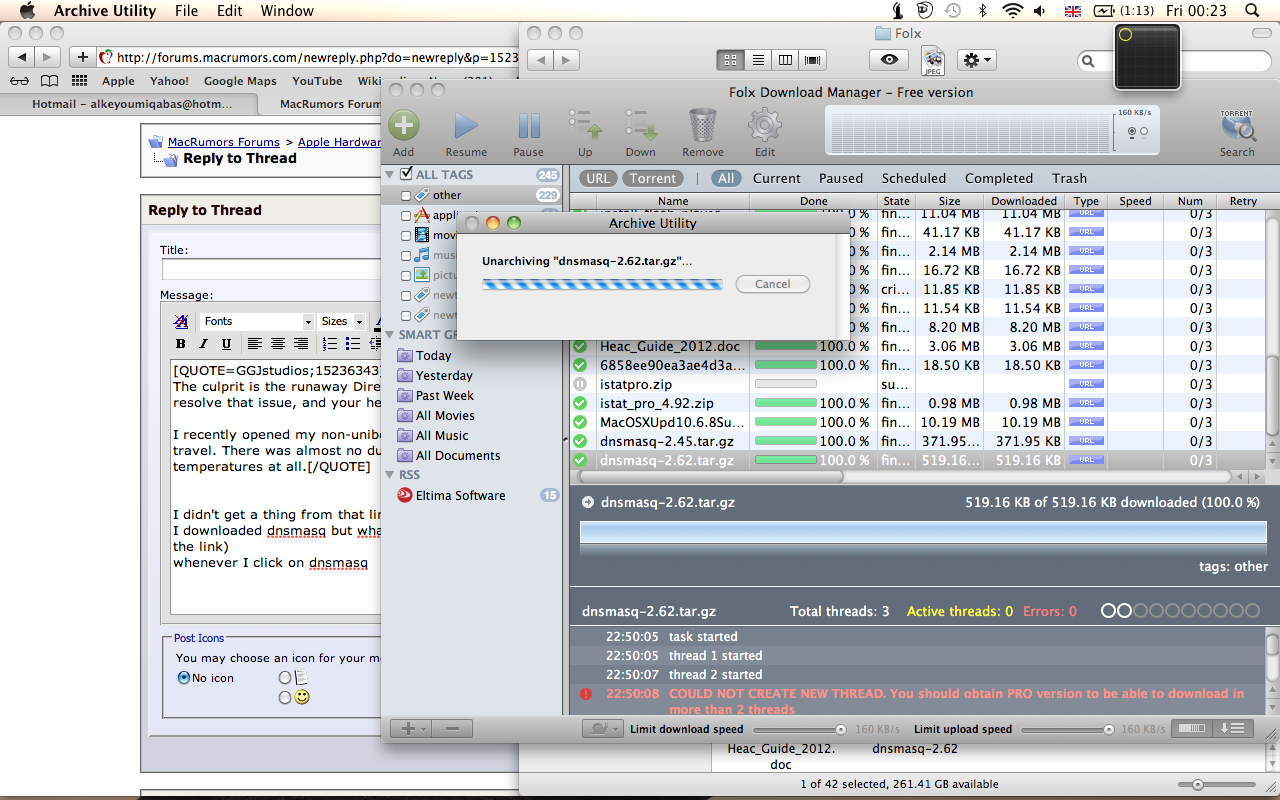Click the Resume download icon
The width and height of the screenshot is (1280, 800).
pyautogui.click(x=466, y=126)
